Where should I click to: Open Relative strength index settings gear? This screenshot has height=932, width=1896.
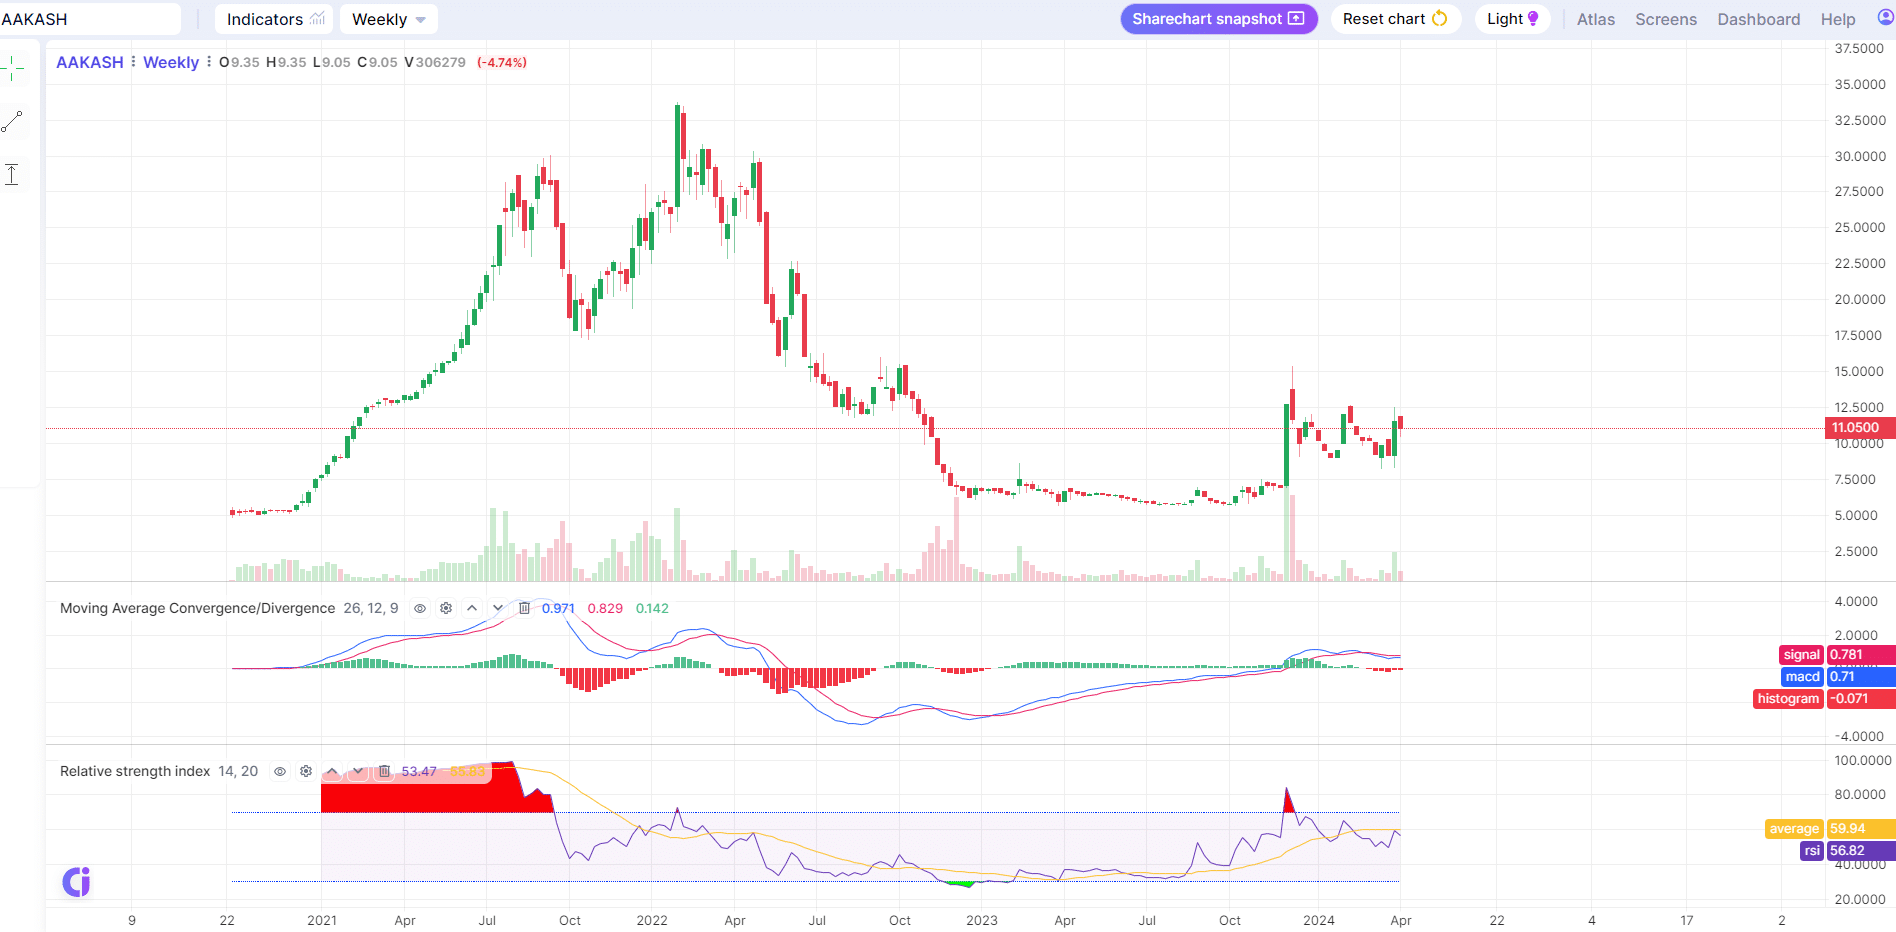tap(306, 771)
